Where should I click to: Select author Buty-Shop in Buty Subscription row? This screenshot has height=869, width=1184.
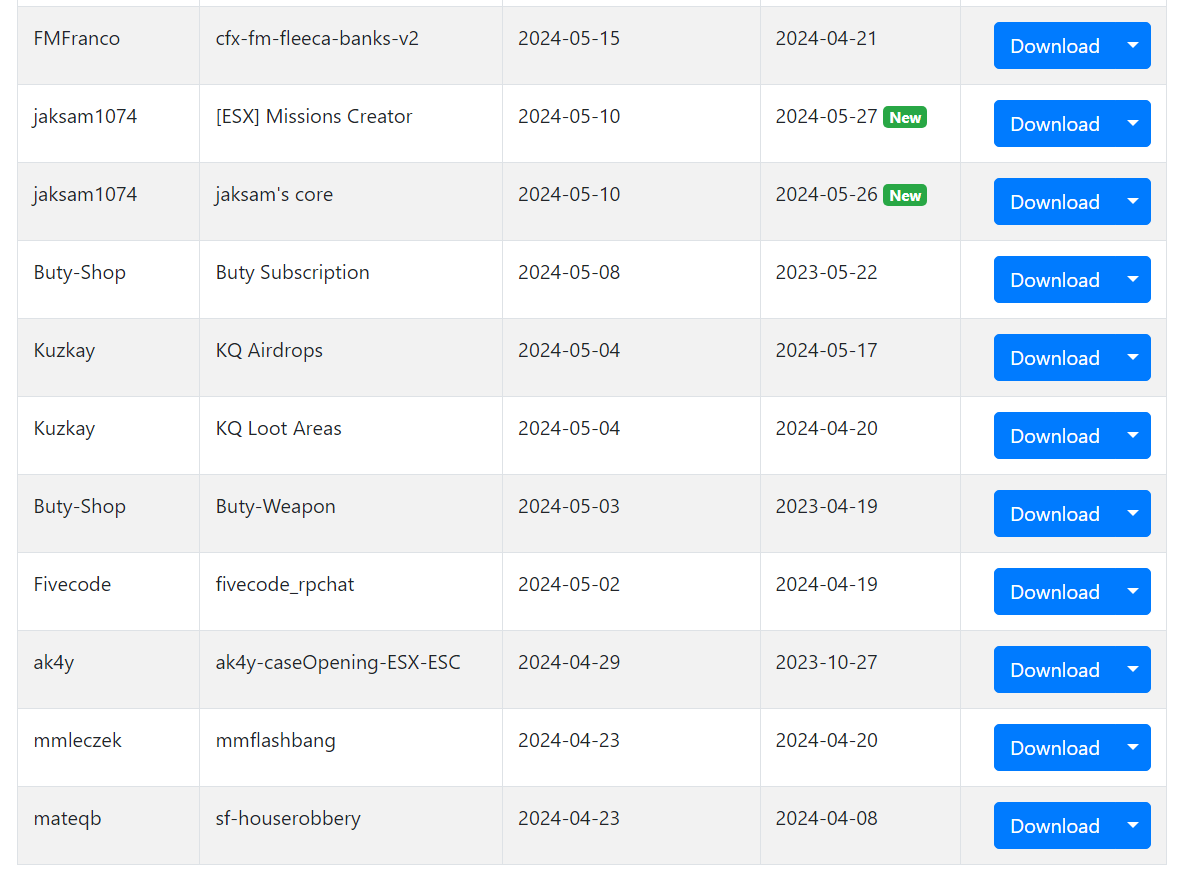pos(79,273)
